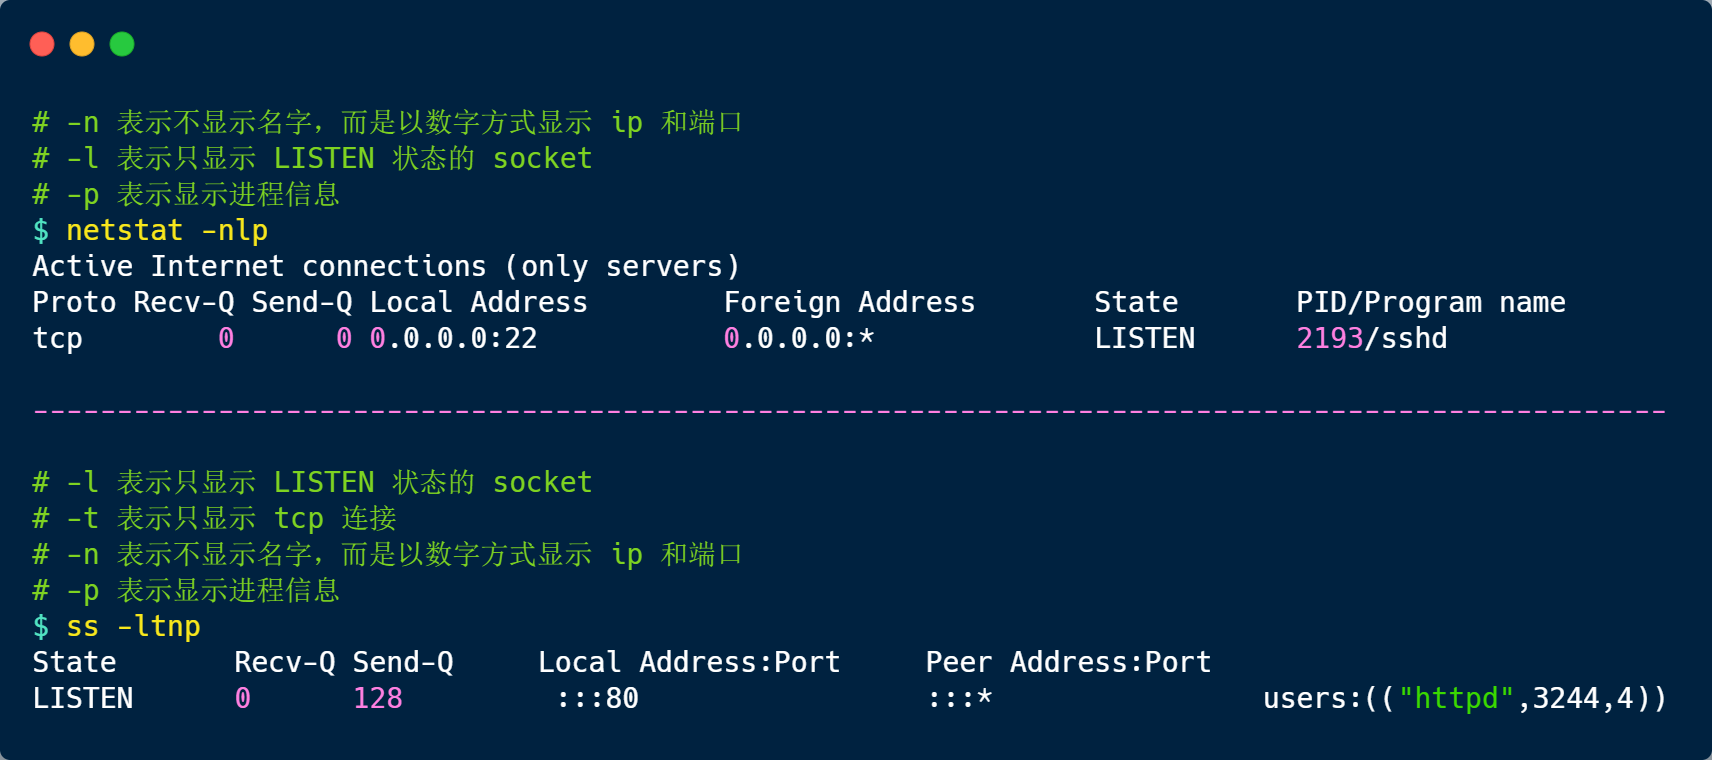Image resolution: width=1712 pixels, height=760 pixels.
Task: Click the netstat -nlp command text
Action: [x=167, y=231]
